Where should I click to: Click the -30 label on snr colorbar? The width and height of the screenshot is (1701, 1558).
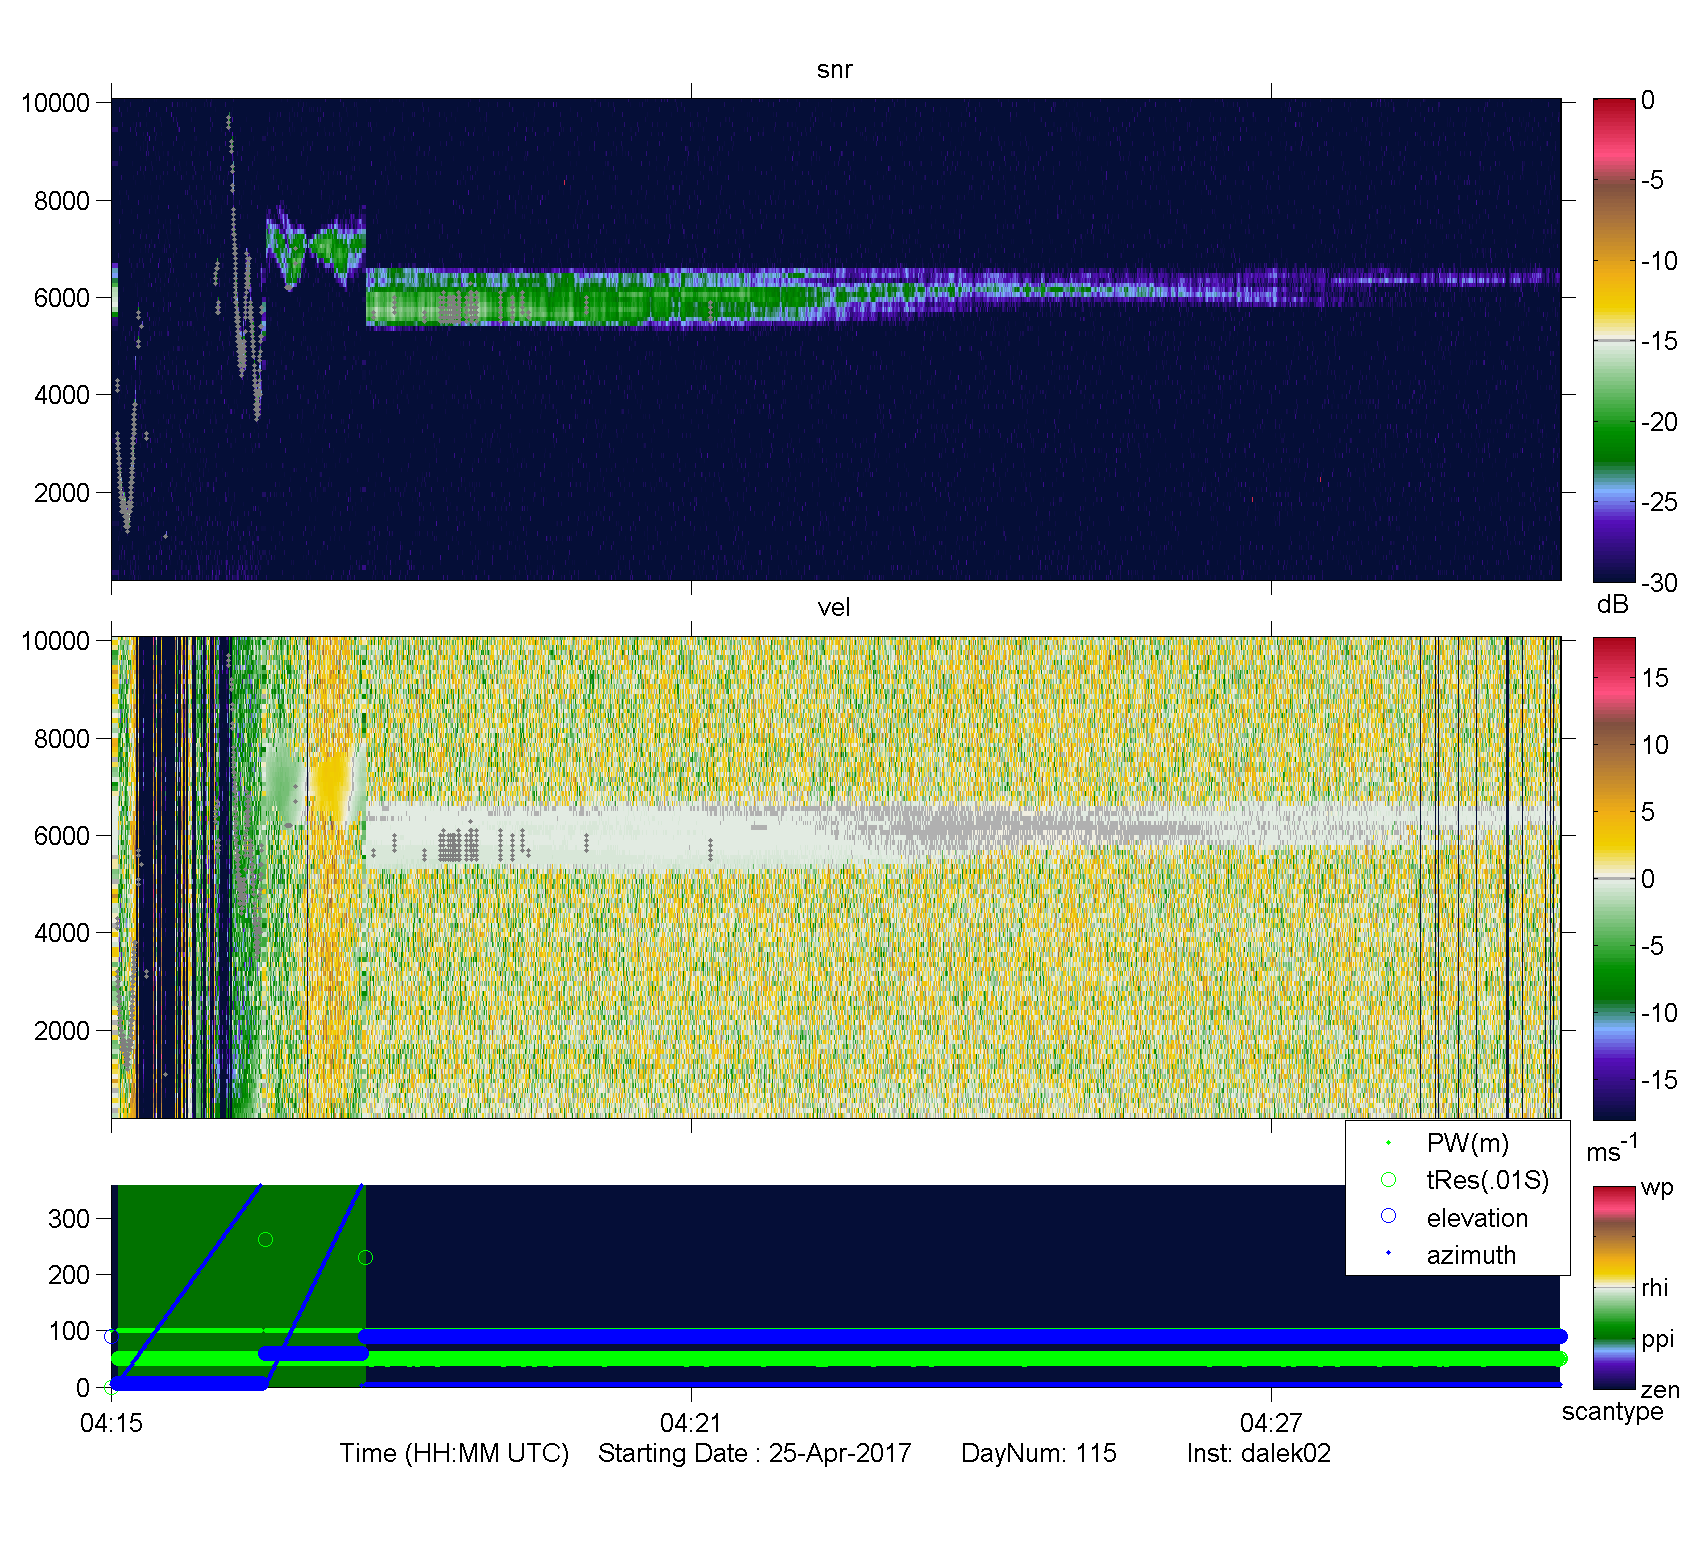(1660, 583)
